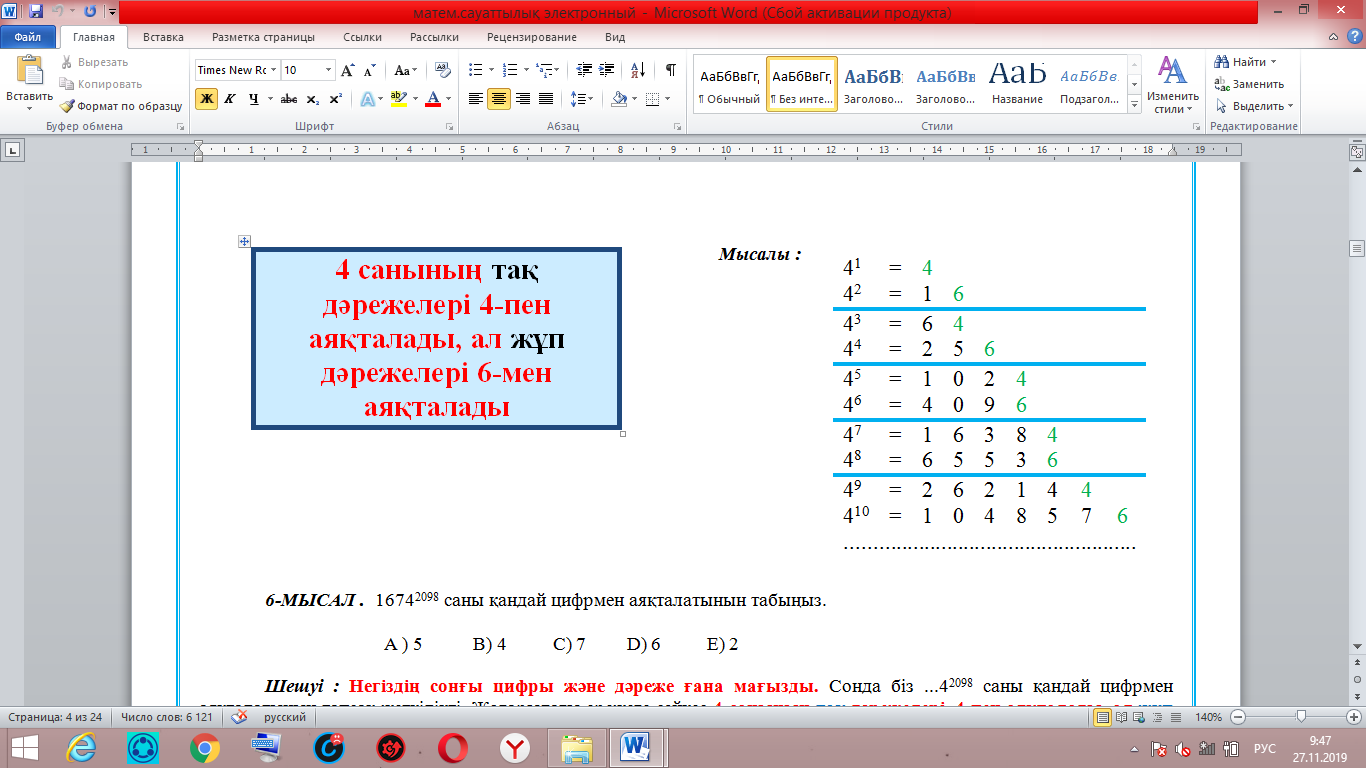Click the Format Painter brush icon
The width and height of the screenshot is (1366, 768).
point(68,106)
